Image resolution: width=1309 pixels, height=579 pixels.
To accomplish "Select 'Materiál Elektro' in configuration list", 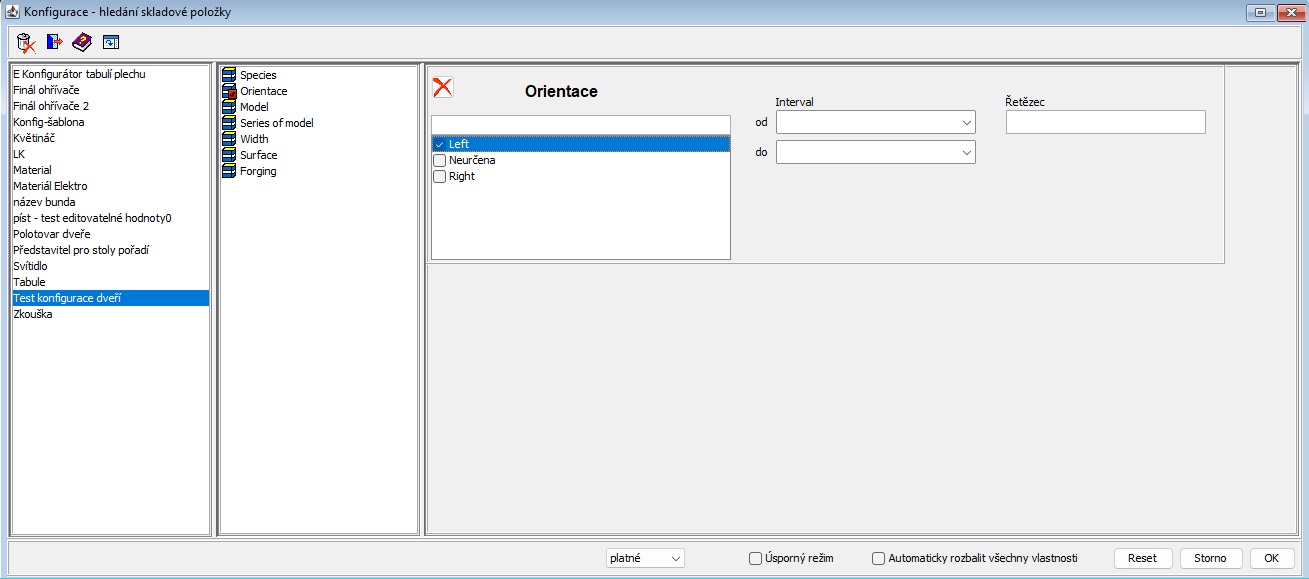I will (50, 186).
